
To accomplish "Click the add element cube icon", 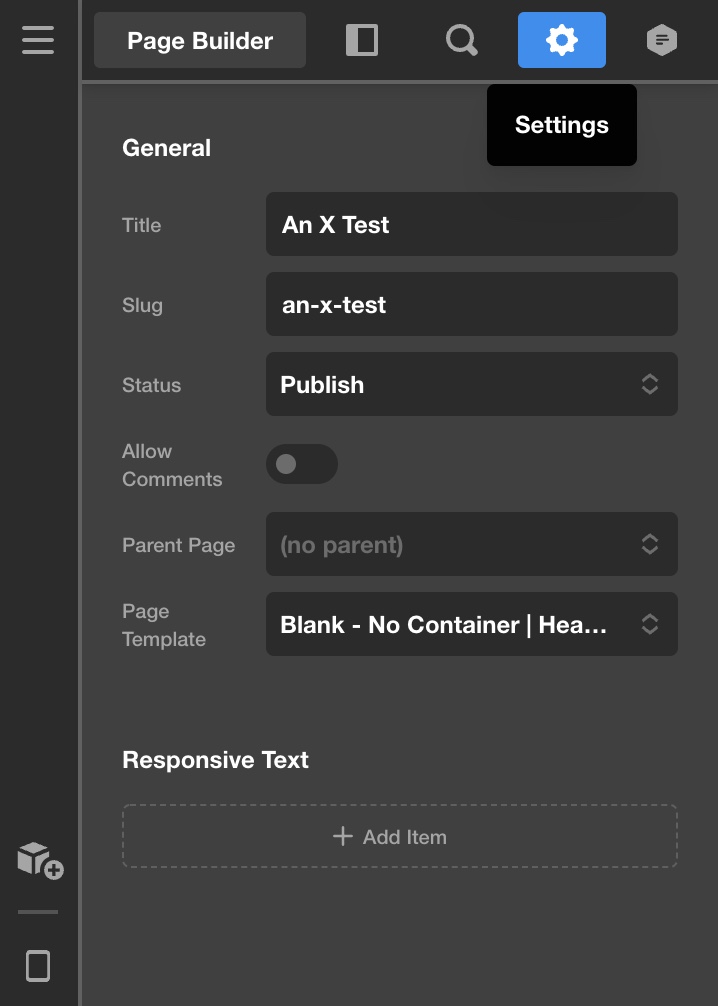I will tap(40, 861).
